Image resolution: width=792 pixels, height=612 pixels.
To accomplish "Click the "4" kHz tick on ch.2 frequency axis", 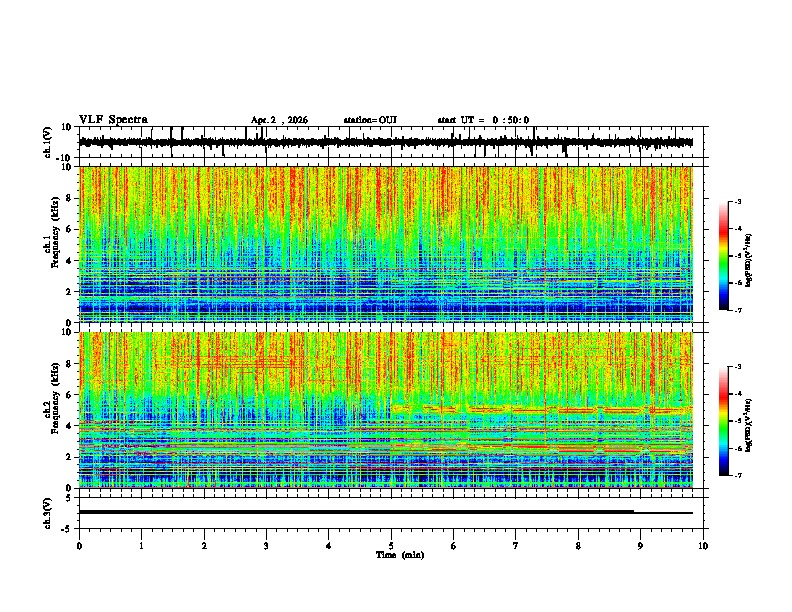I will [69, 426].
